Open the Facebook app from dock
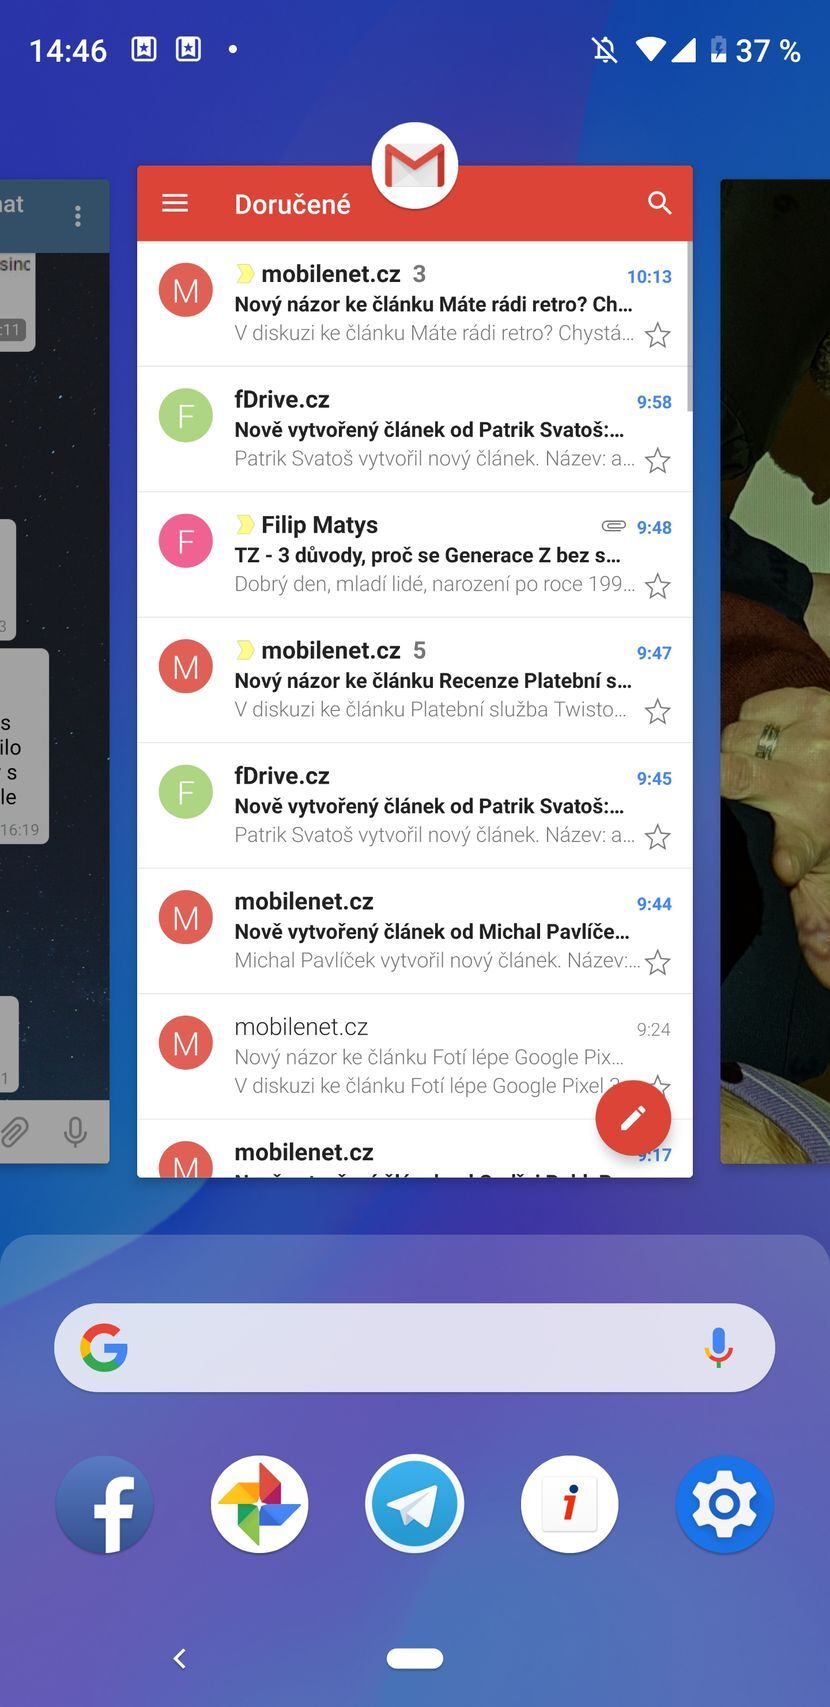 click(105, 1504)
